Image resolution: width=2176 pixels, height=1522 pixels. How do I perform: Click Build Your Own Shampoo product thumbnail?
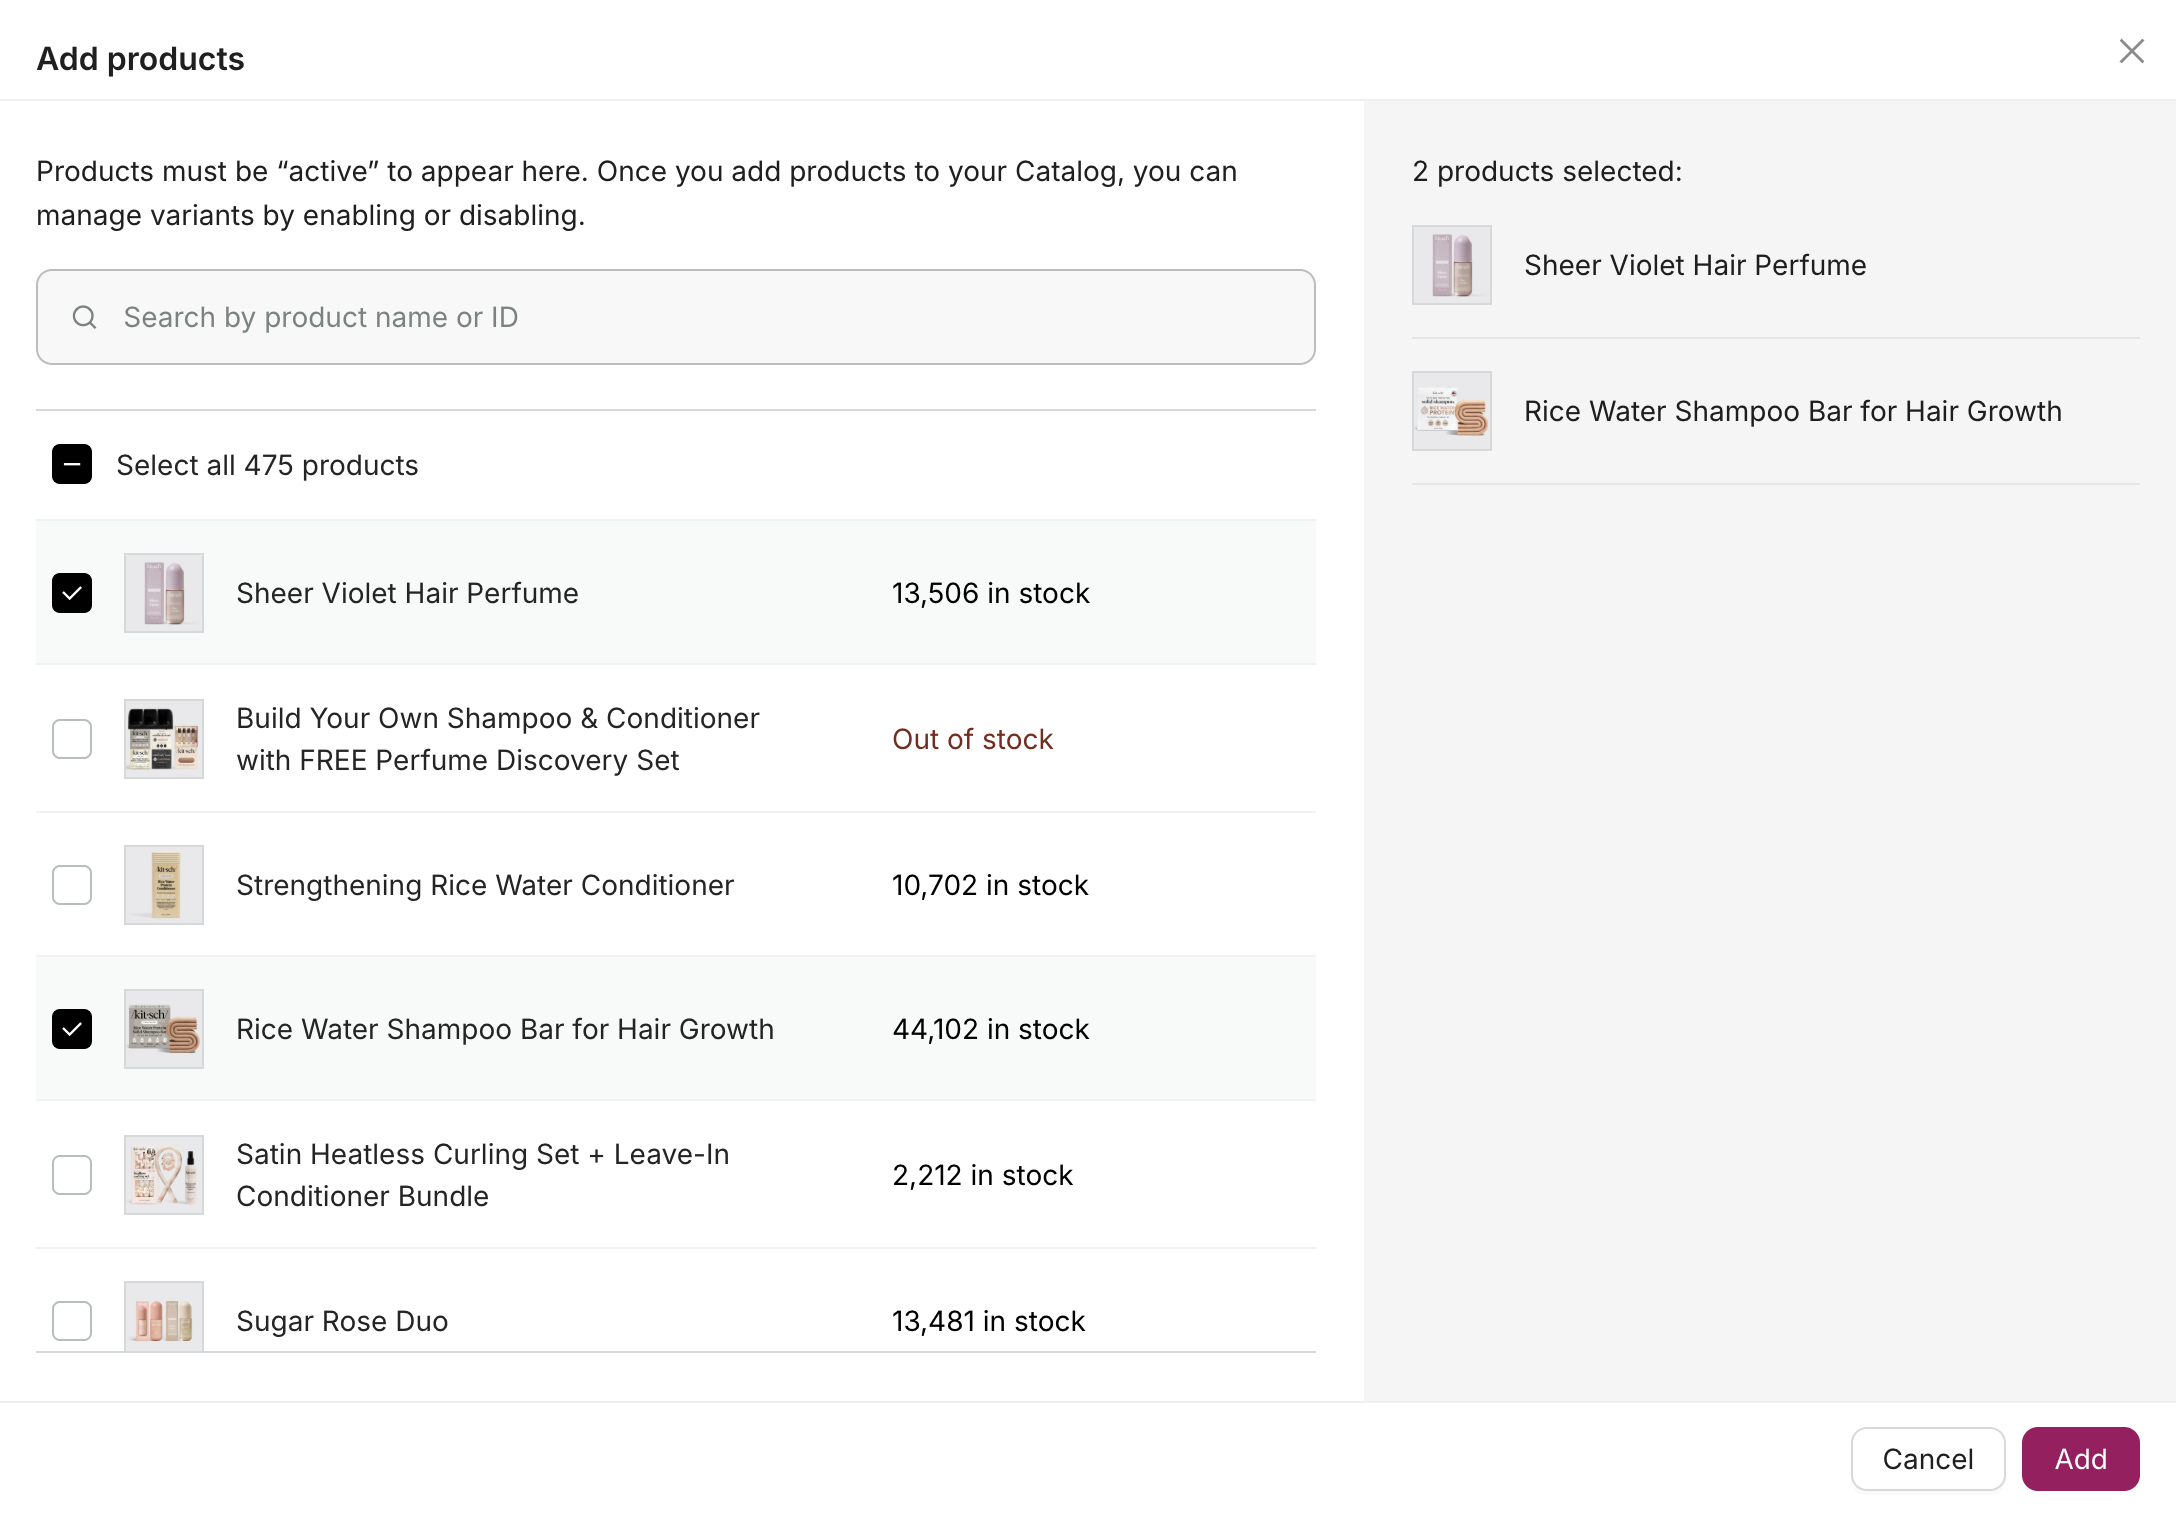click(164, 739)
